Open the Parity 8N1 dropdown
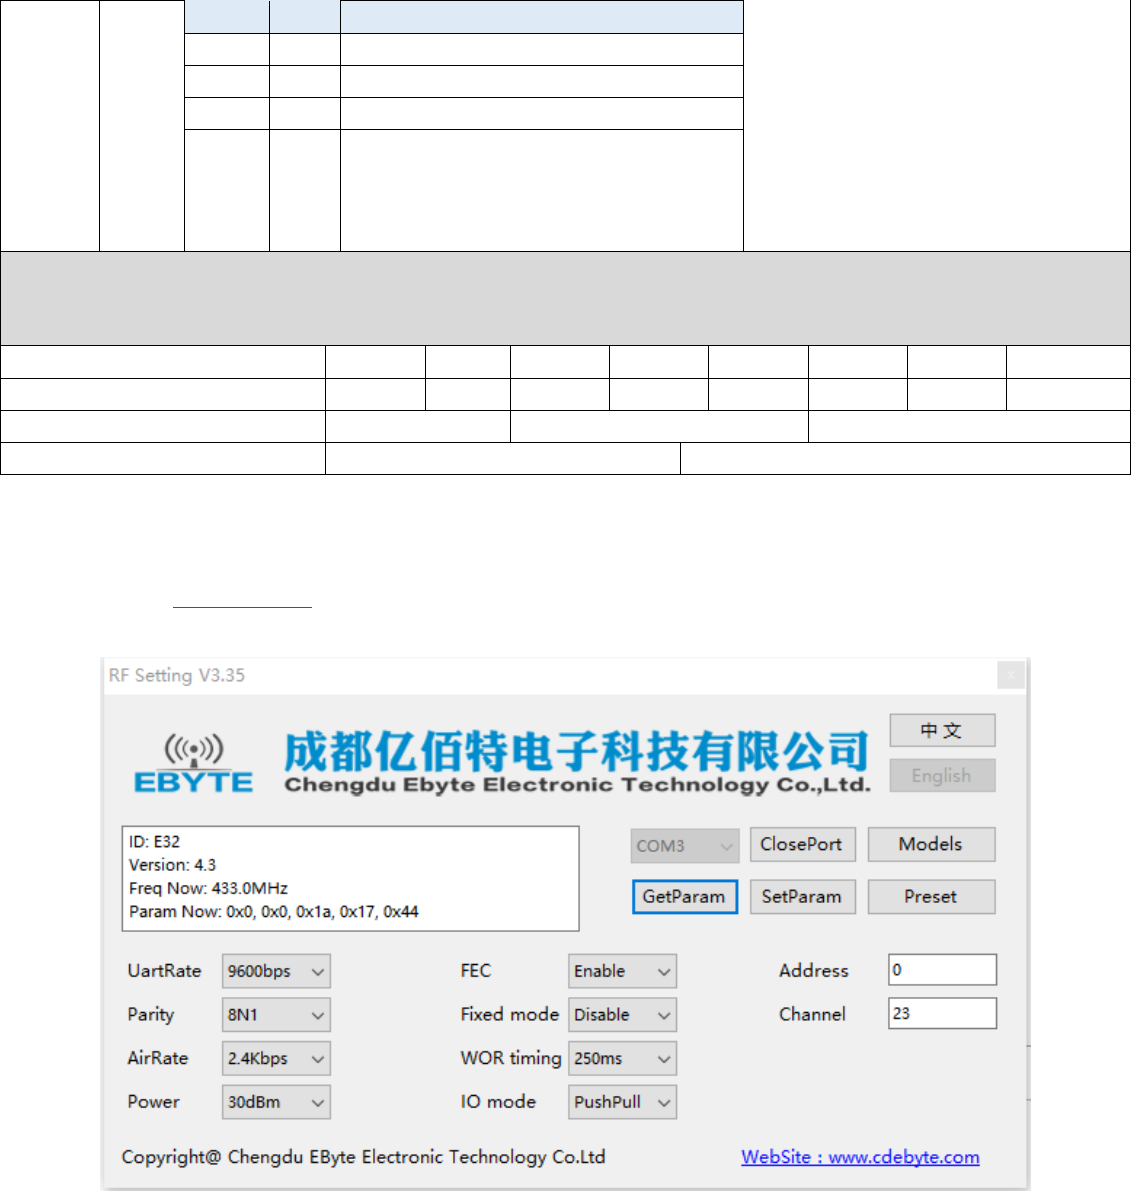This screenshot has width=1131, height=1191. 276,1015
